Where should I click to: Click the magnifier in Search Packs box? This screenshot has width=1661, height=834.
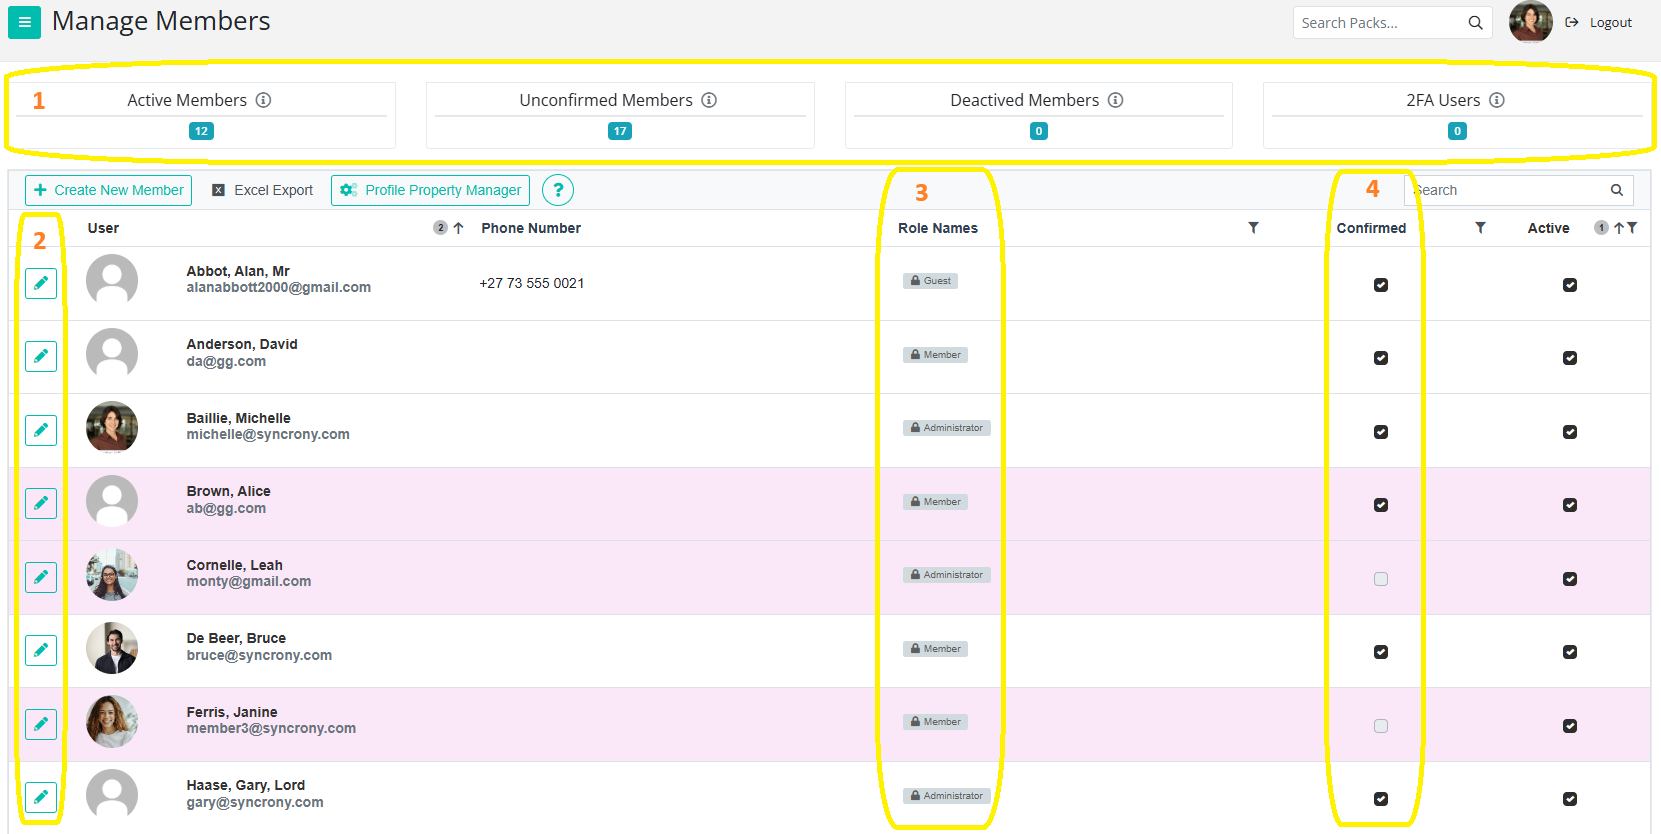[1475, 23]
